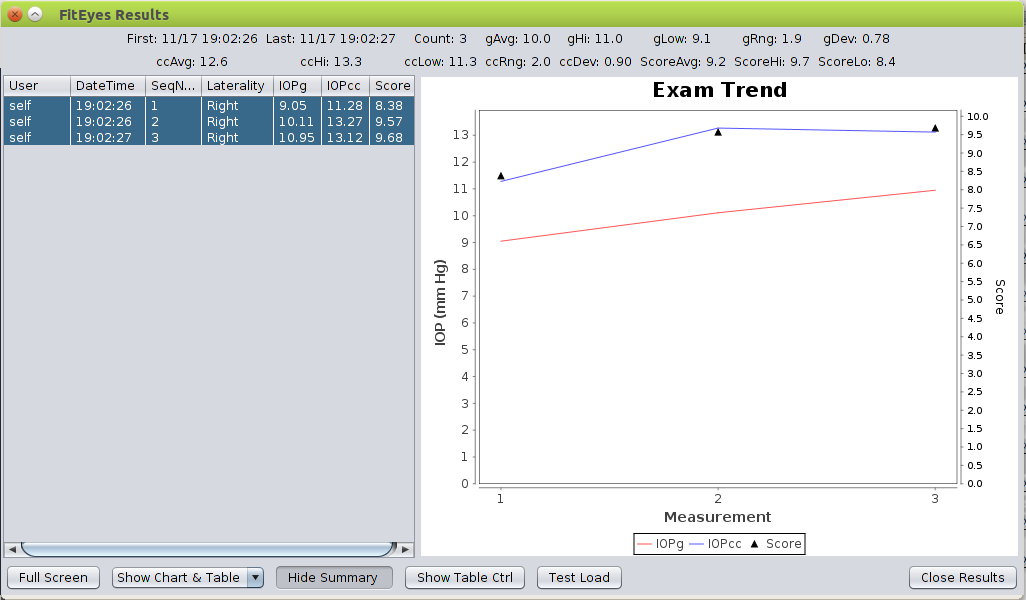Click the ScoreLo: 8.4 summary value
The image size is (1026, 600).
click(857, 62)
